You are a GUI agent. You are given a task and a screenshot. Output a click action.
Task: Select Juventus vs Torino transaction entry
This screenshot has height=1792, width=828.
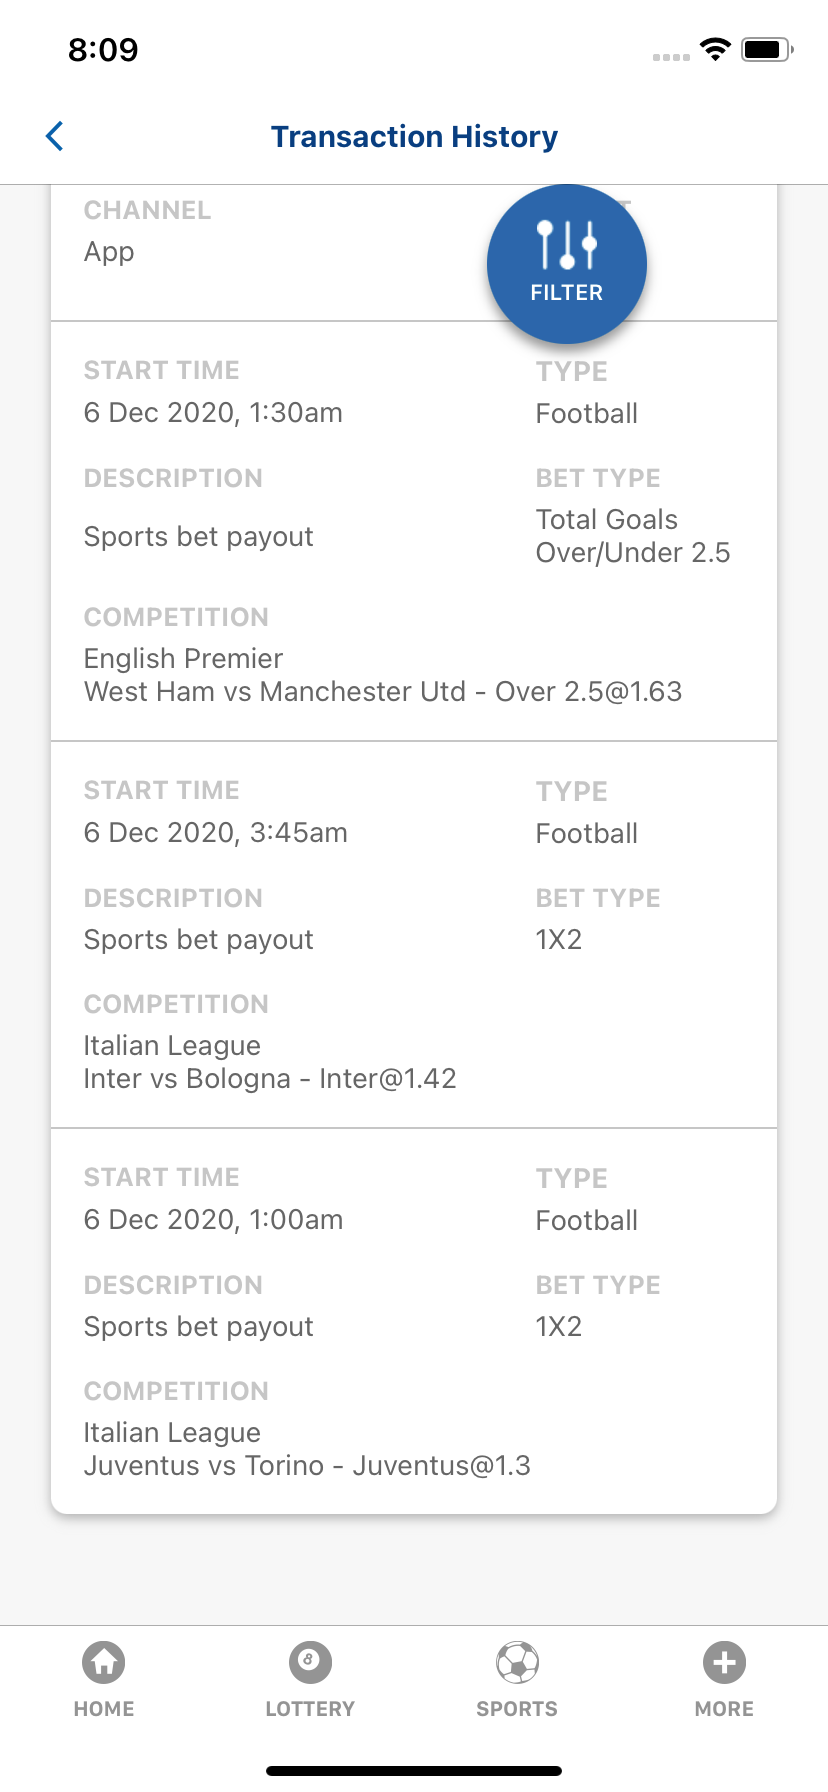click(x=307, y=1465)
